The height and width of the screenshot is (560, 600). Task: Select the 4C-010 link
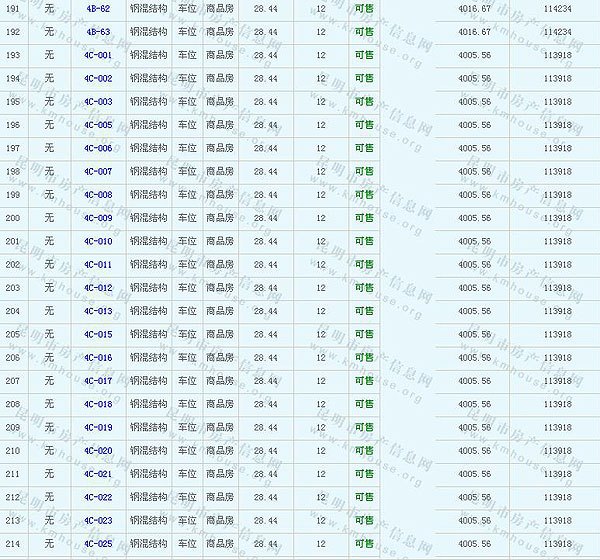(x=98, y=241)
